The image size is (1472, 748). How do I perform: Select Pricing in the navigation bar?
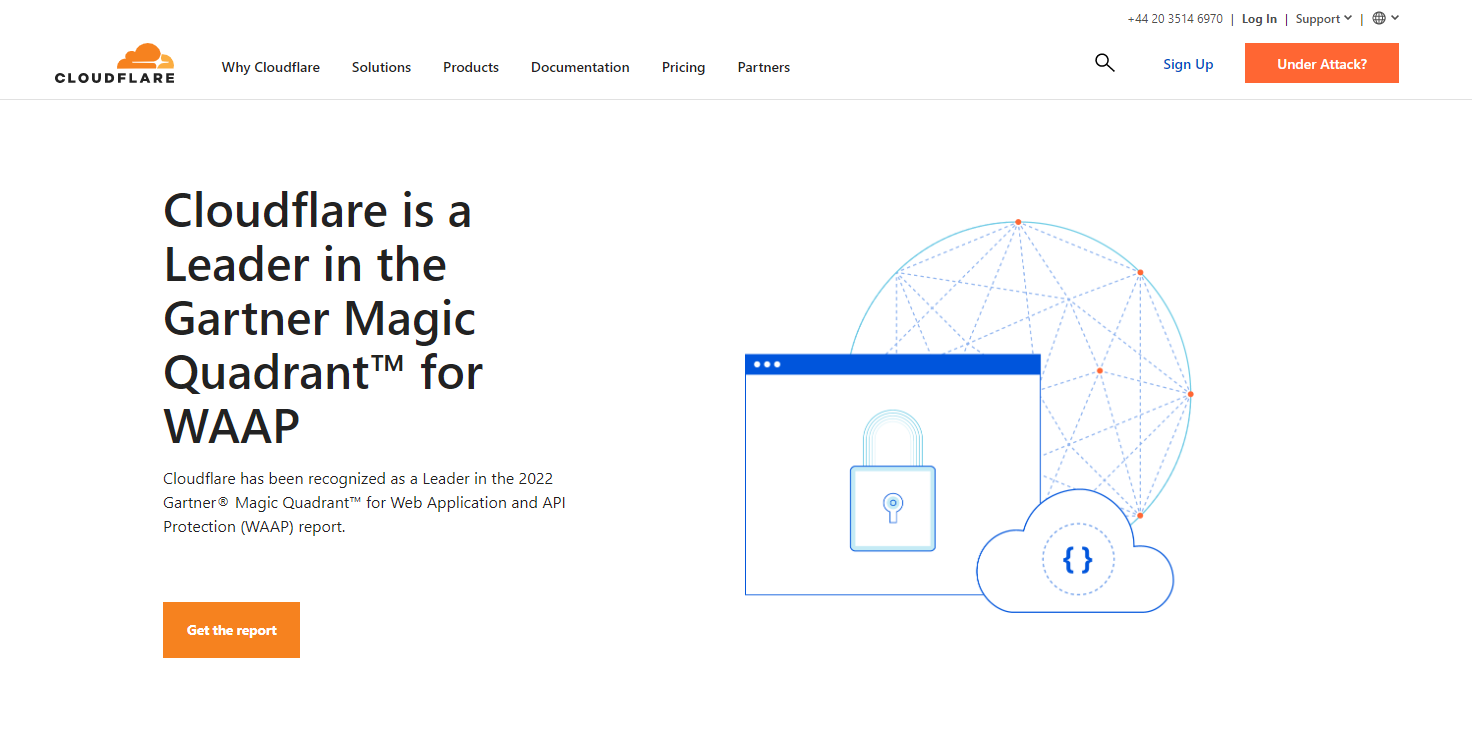683,67
